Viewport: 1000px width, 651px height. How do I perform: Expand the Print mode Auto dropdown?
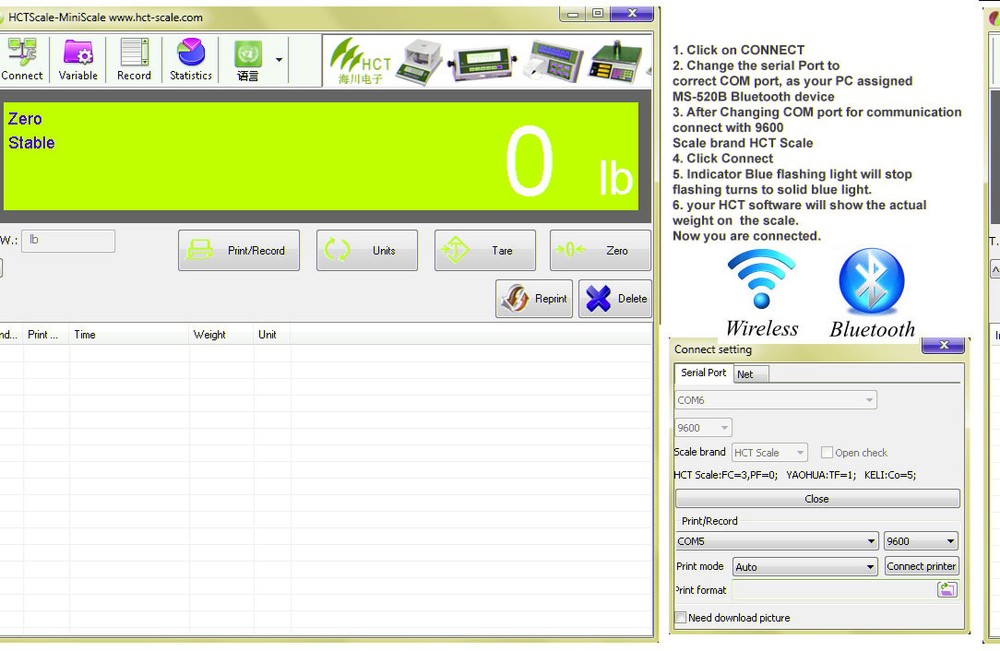click(x=805, y=567)
